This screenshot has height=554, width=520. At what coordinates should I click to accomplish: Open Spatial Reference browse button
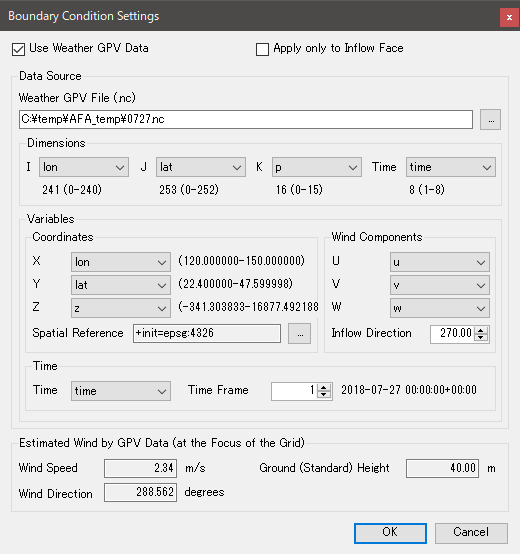point(300,333)
